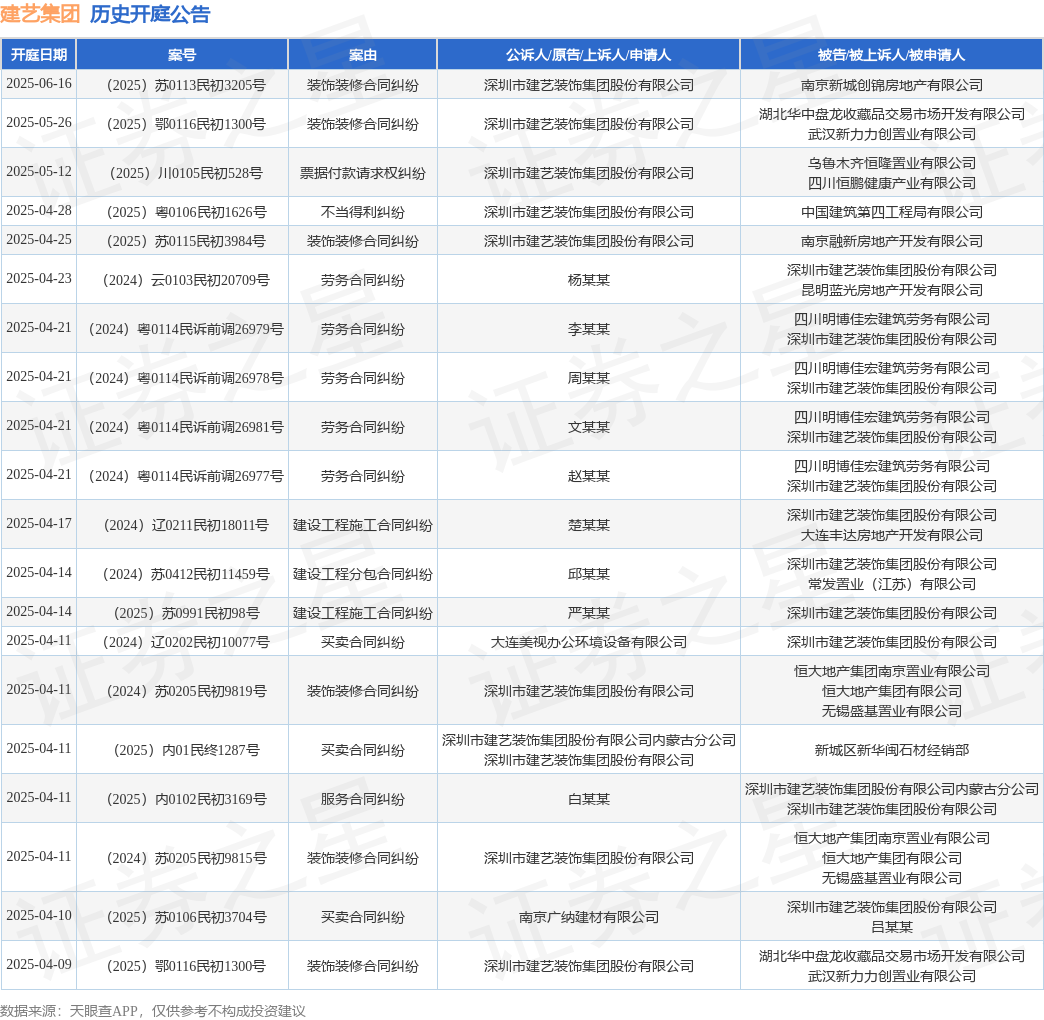This screenshot has height=1020, width=1044.
Task: Click the 服务合同纠纷 cell
Action: point(363,800)
